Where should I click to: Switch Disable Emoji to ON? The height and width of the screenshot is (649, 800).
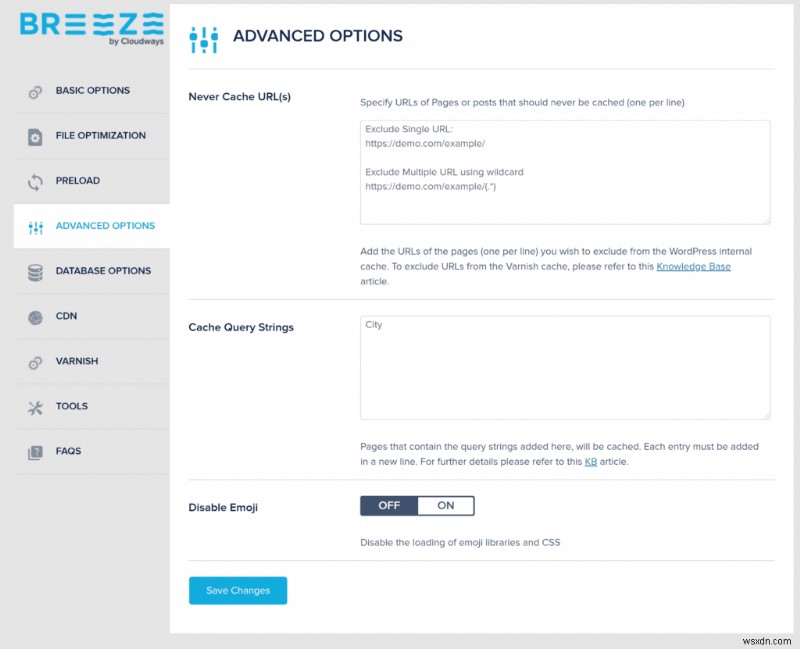[x=446, y=506]
